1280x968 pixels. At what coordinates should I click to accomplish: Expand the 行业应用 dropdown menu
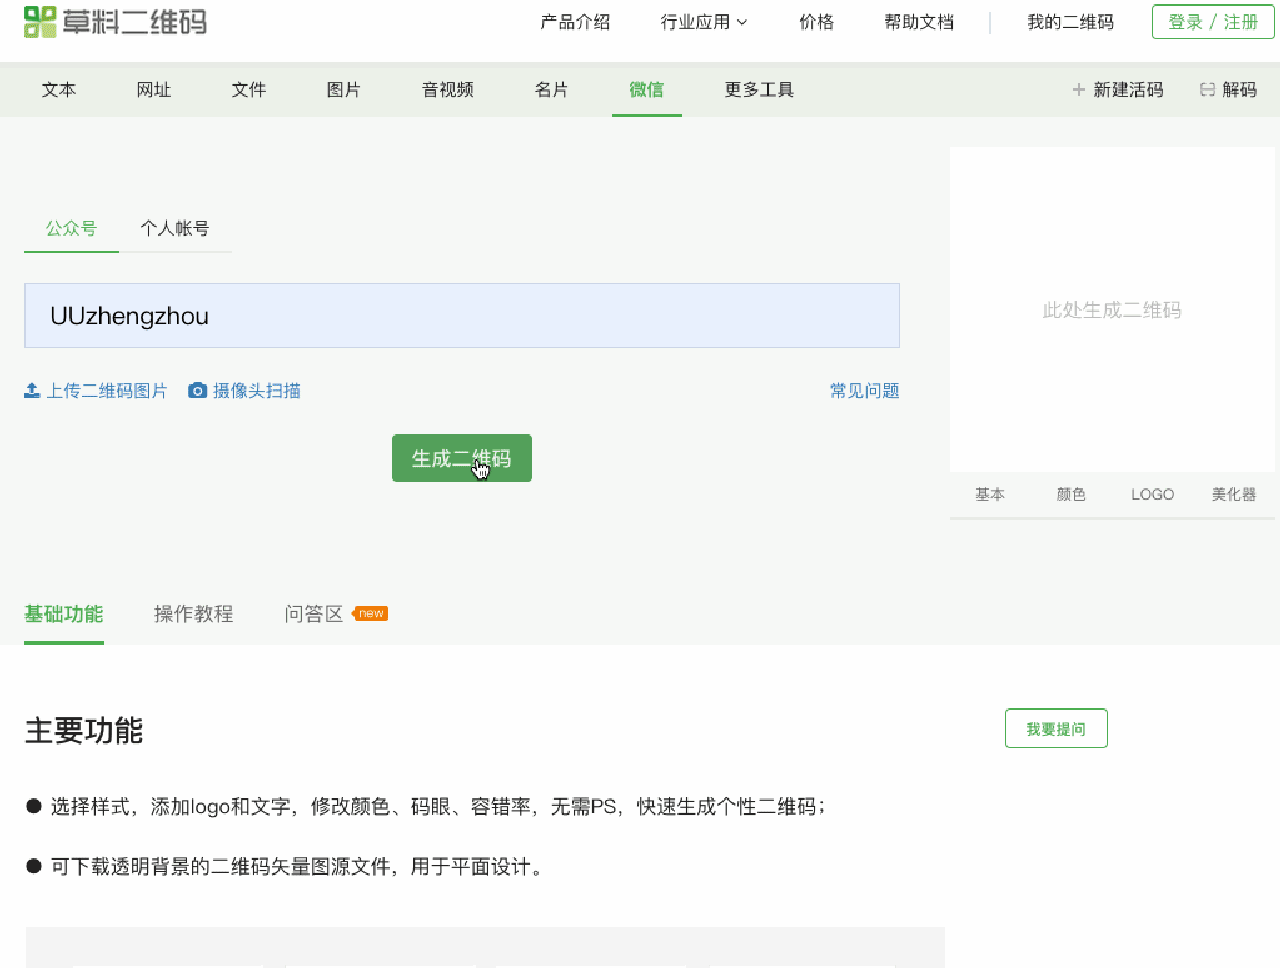click(704, 22)
